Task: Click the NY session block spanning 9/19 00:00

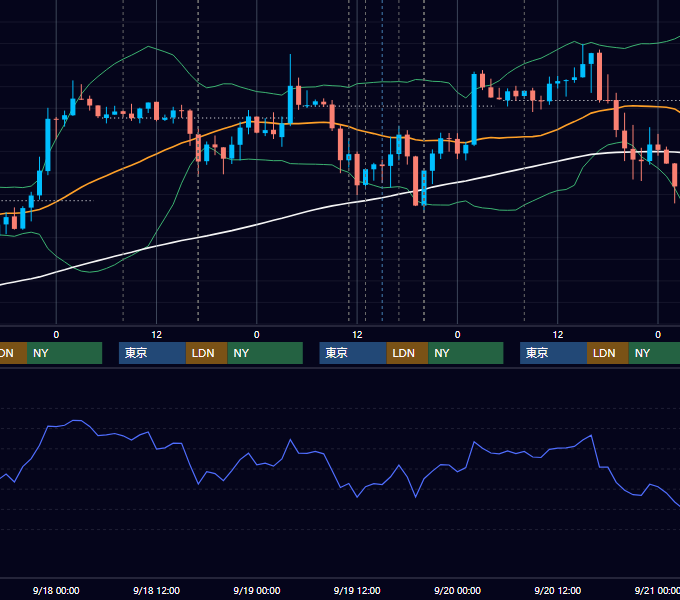Action: pyautogui.click(x=265, y=353)
